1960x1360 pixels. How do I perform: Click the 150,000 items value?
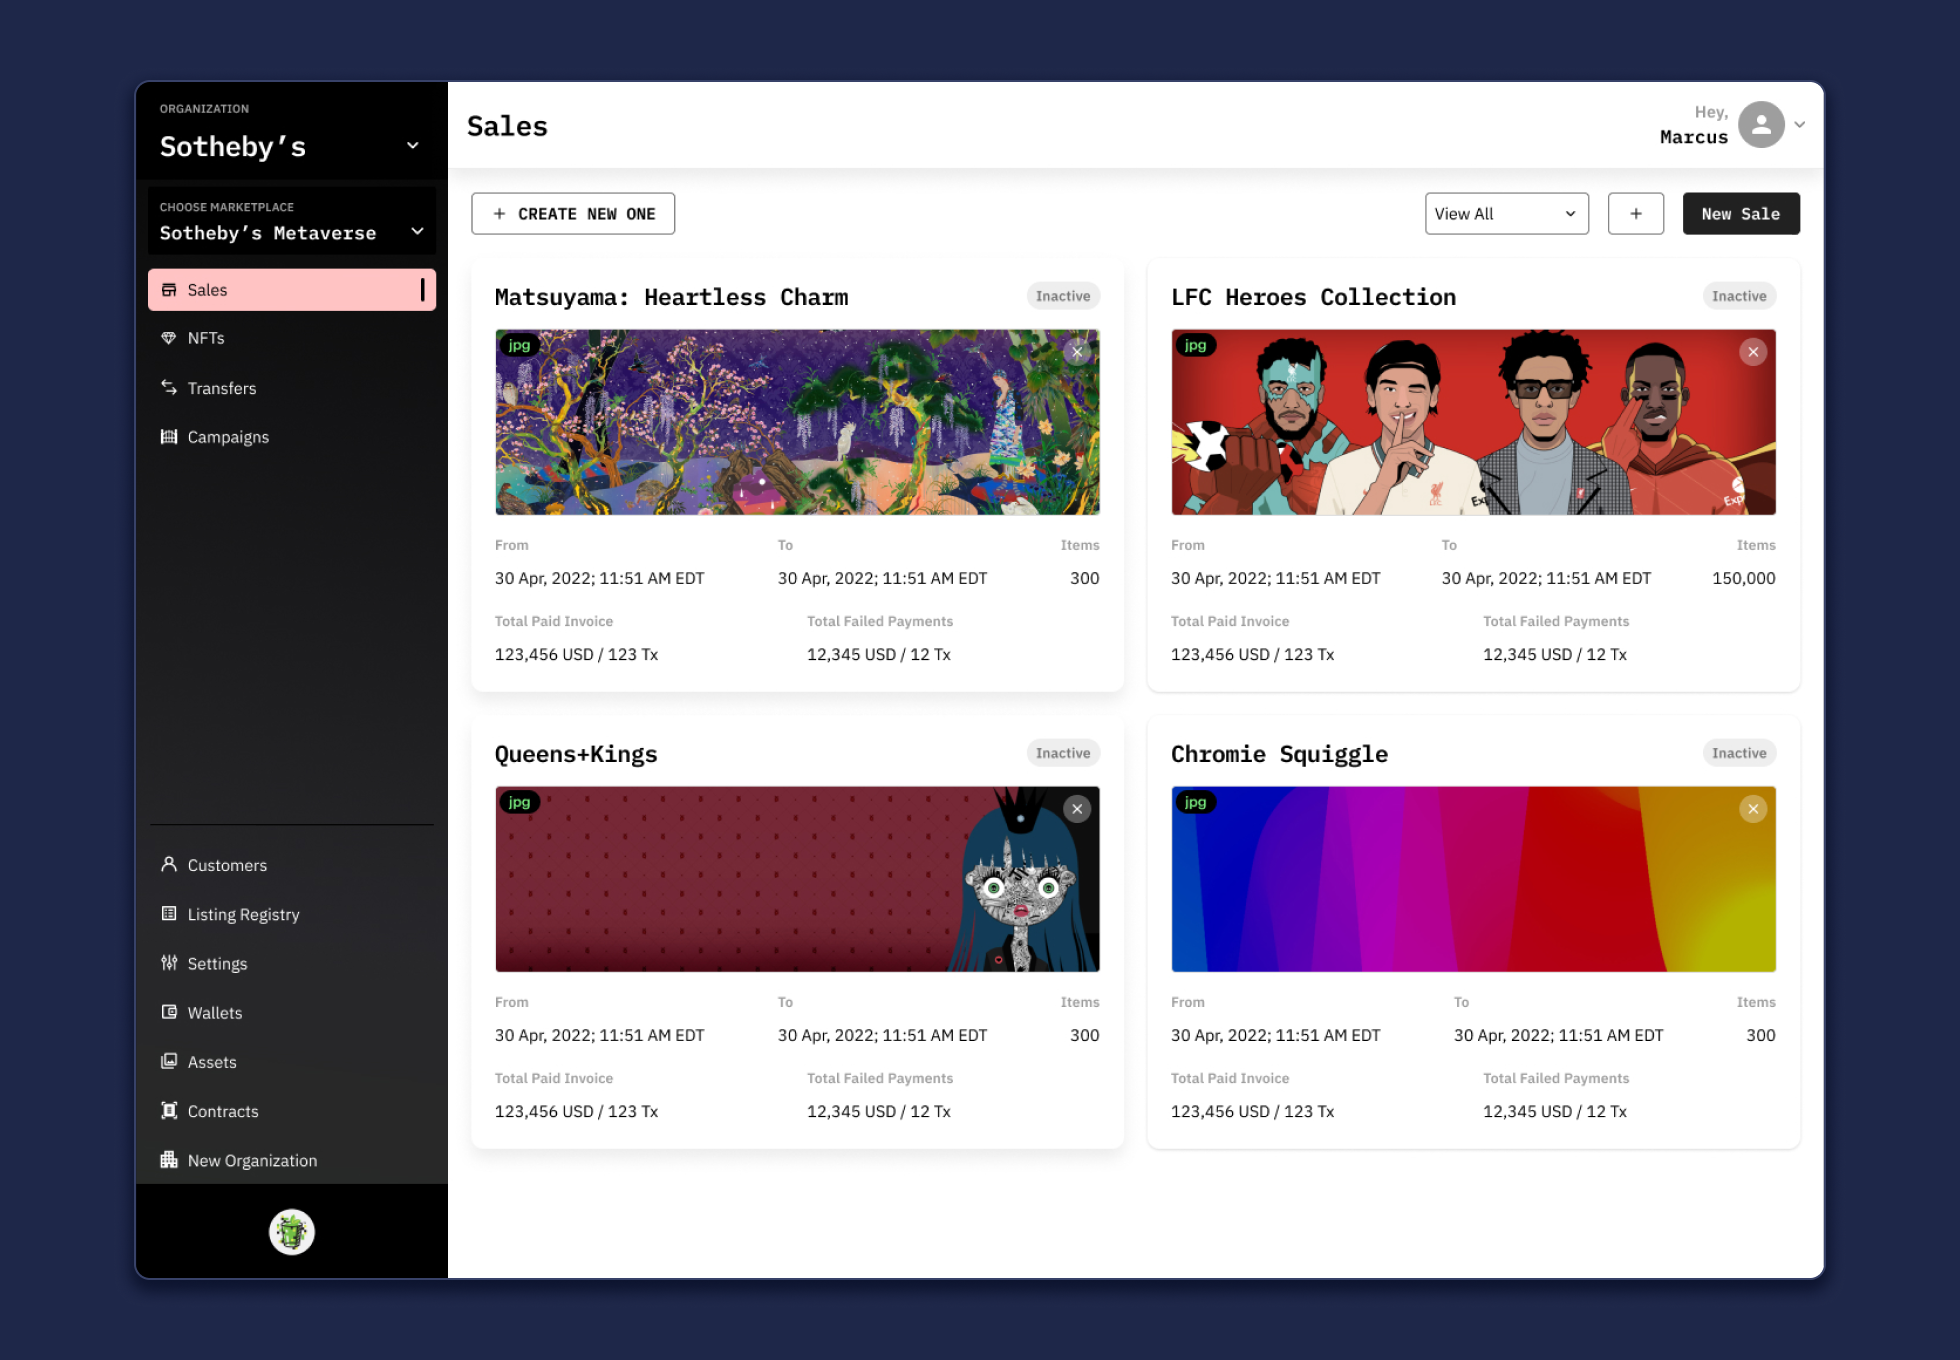(x=1743, y=578)
